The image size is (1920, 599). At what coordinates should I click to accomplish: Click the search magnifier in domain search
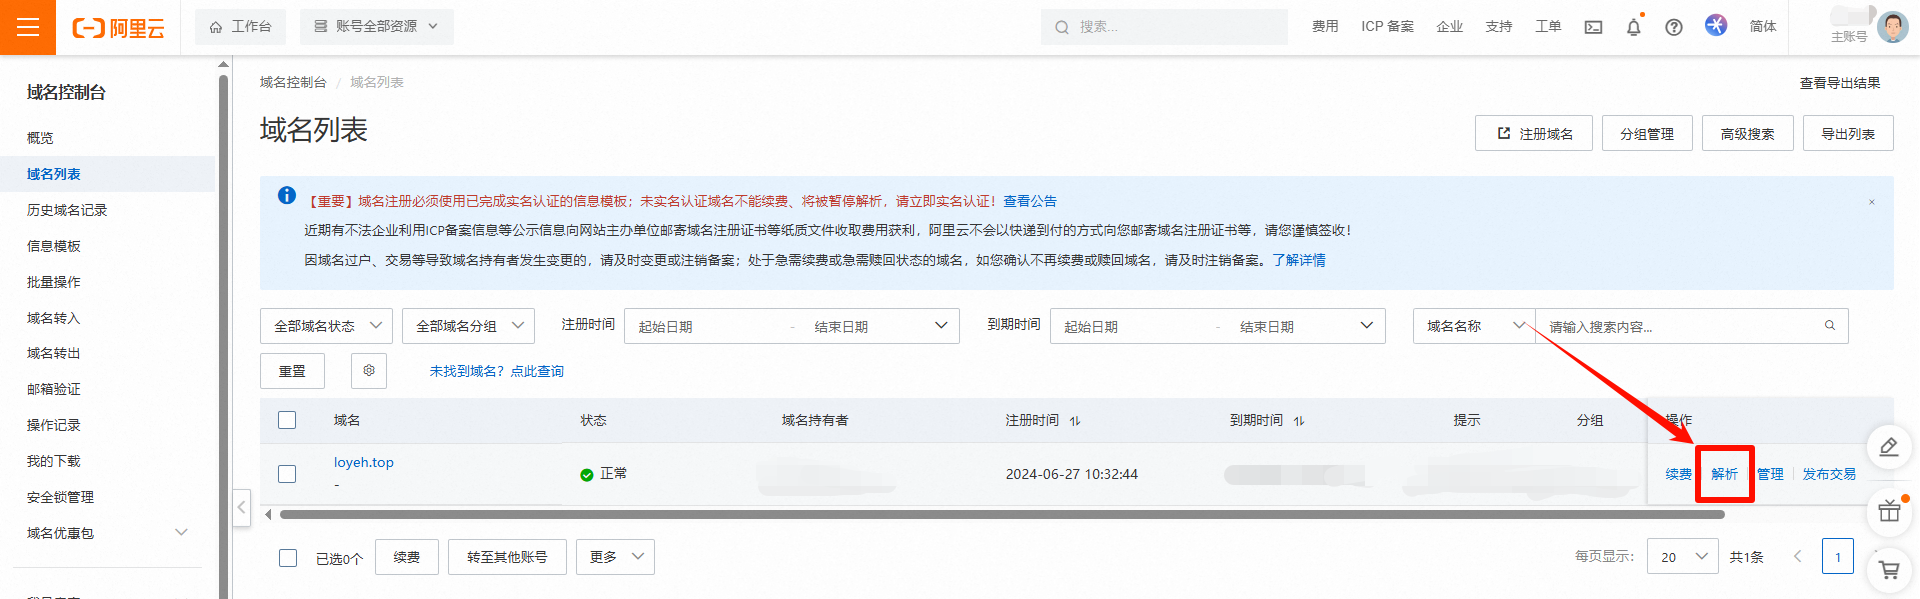1830,325
